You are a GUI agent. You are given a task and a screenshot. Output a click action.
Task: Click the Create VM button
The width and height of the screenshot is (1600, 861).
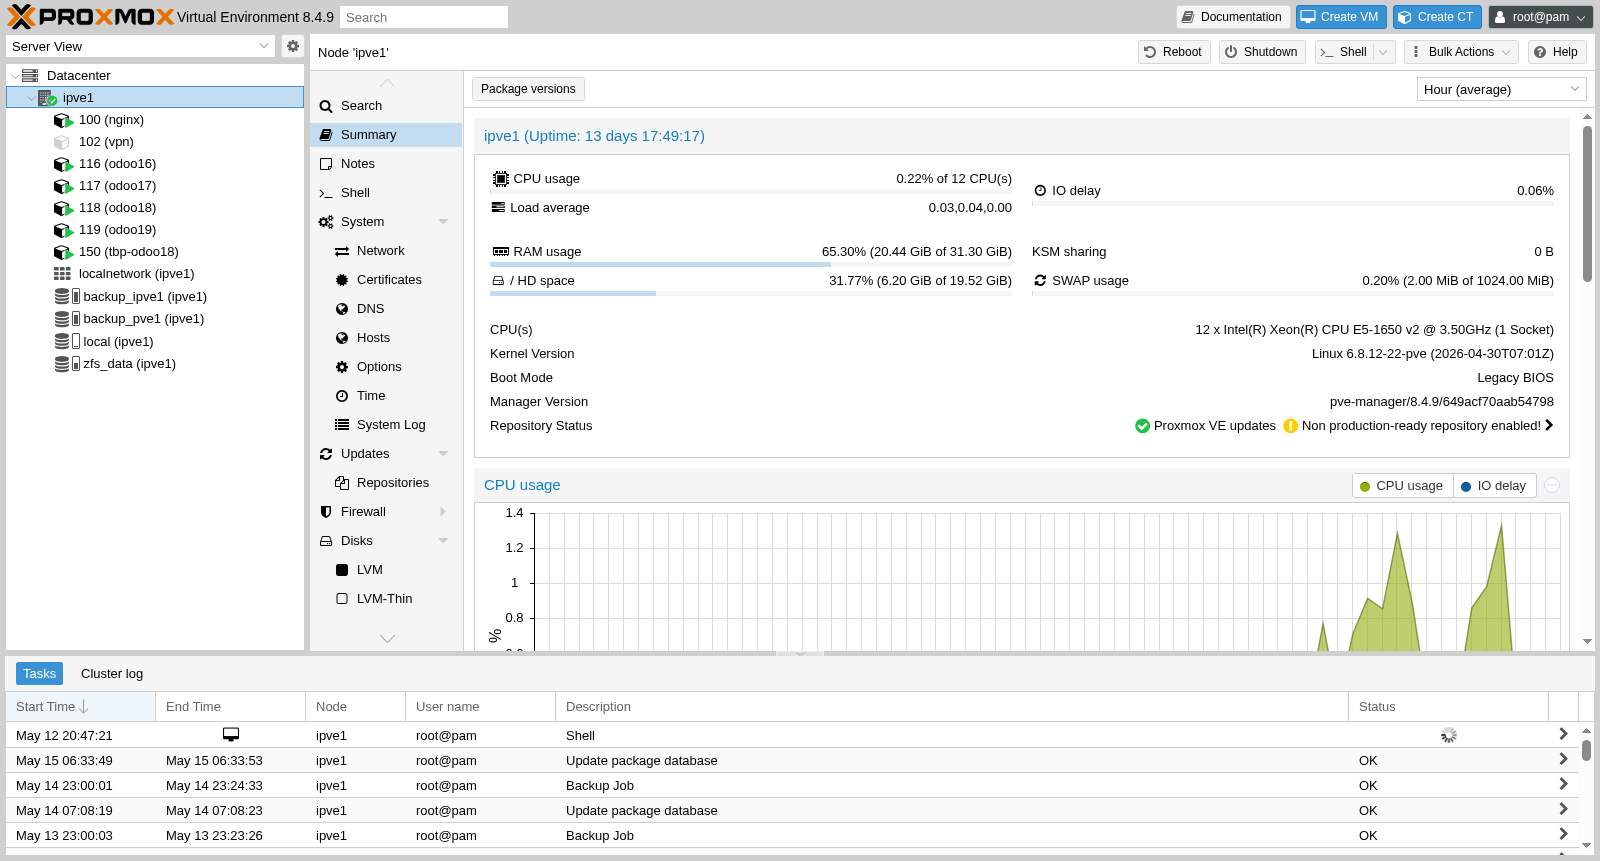(1341, 17)
